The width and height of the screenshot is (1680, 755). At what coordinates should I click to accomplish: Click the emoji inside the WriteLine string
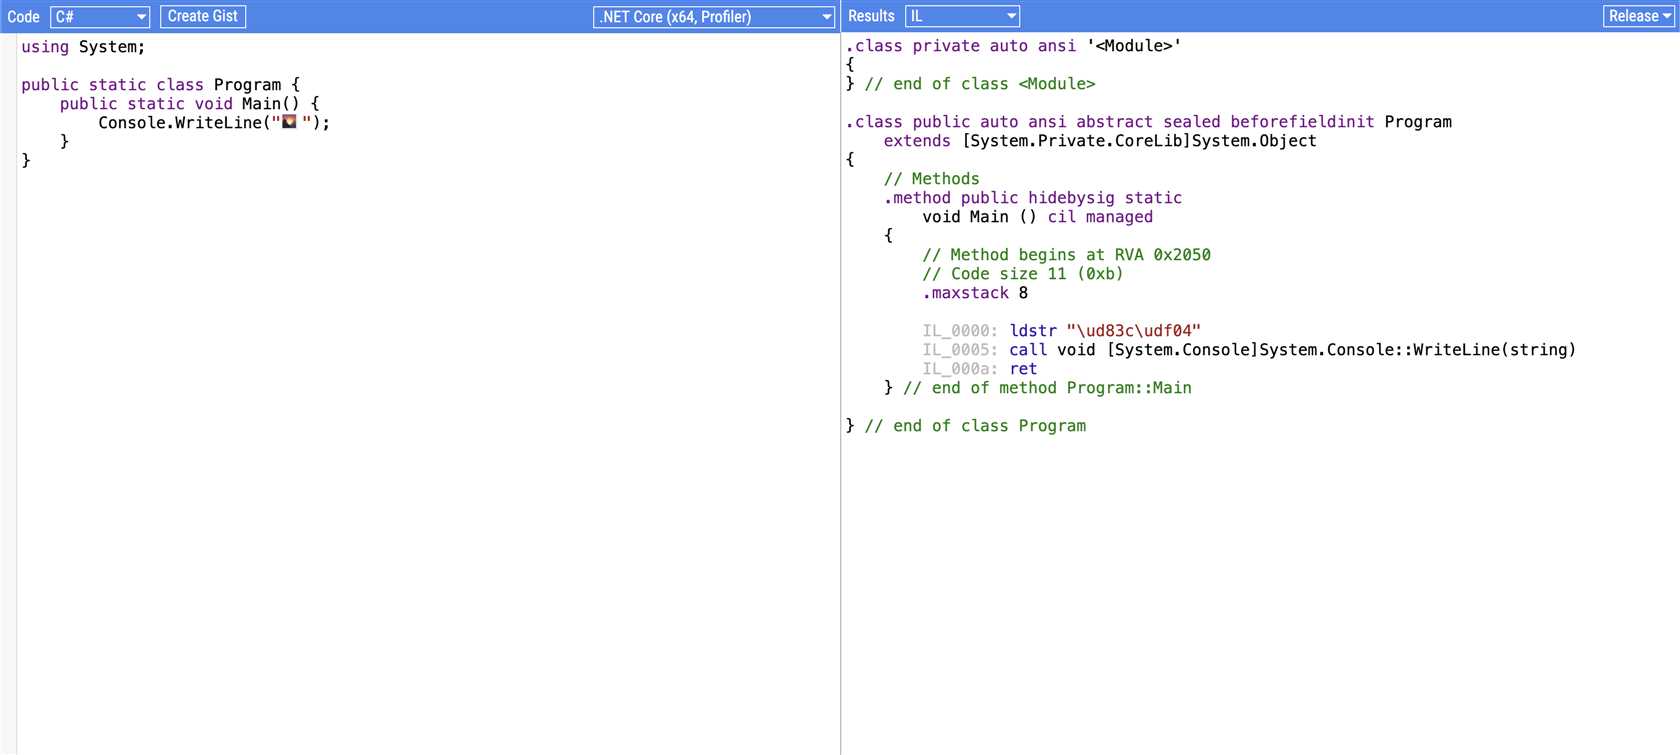coord(290,122)
